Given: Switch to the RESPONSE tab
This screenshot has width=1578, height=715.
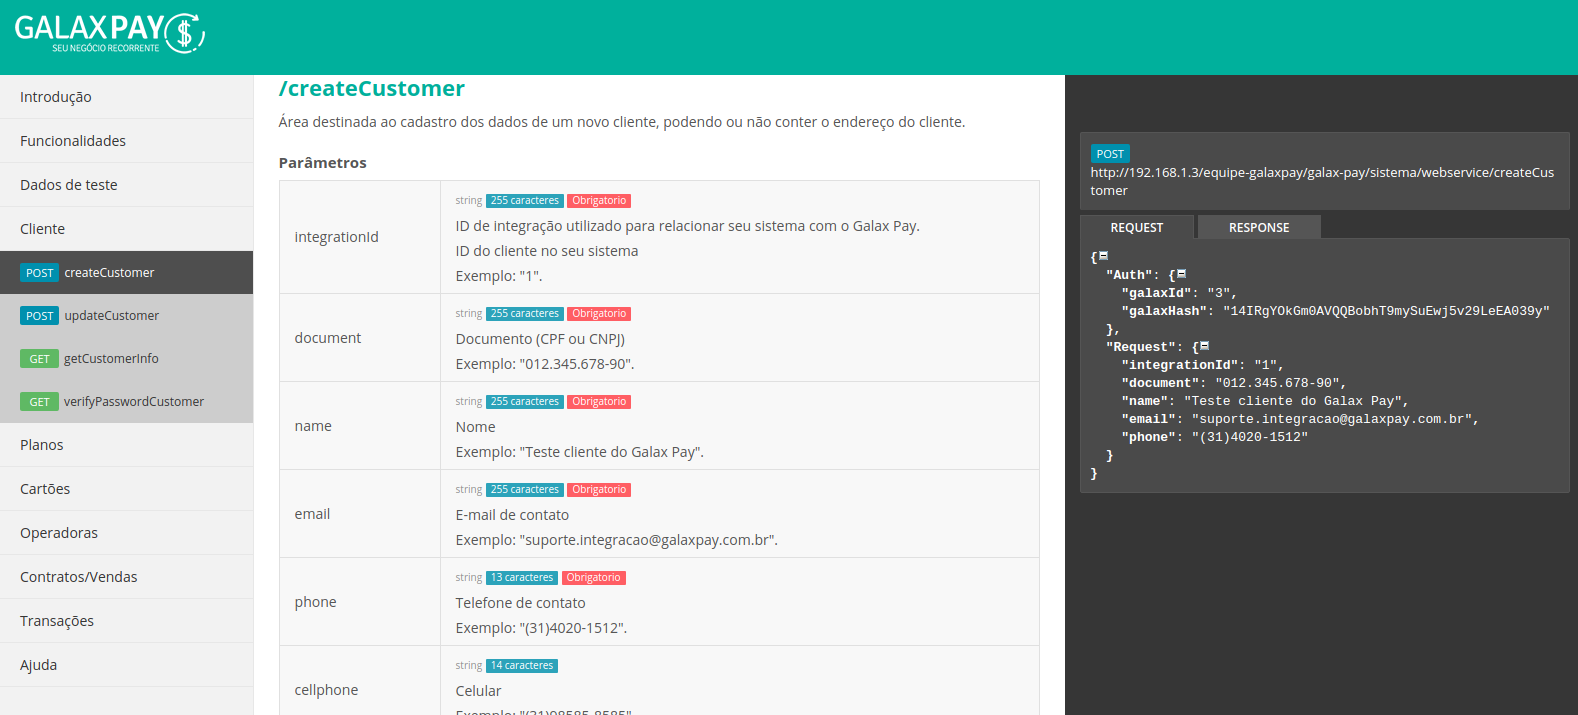Looking at the screenshot, I should (1259, 227).
